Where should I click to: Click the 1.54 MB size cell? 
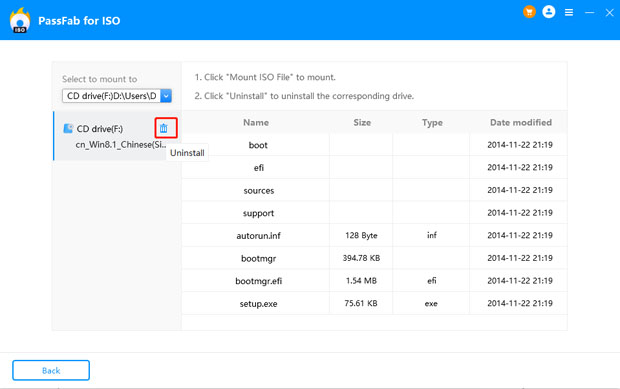[361, 281]
